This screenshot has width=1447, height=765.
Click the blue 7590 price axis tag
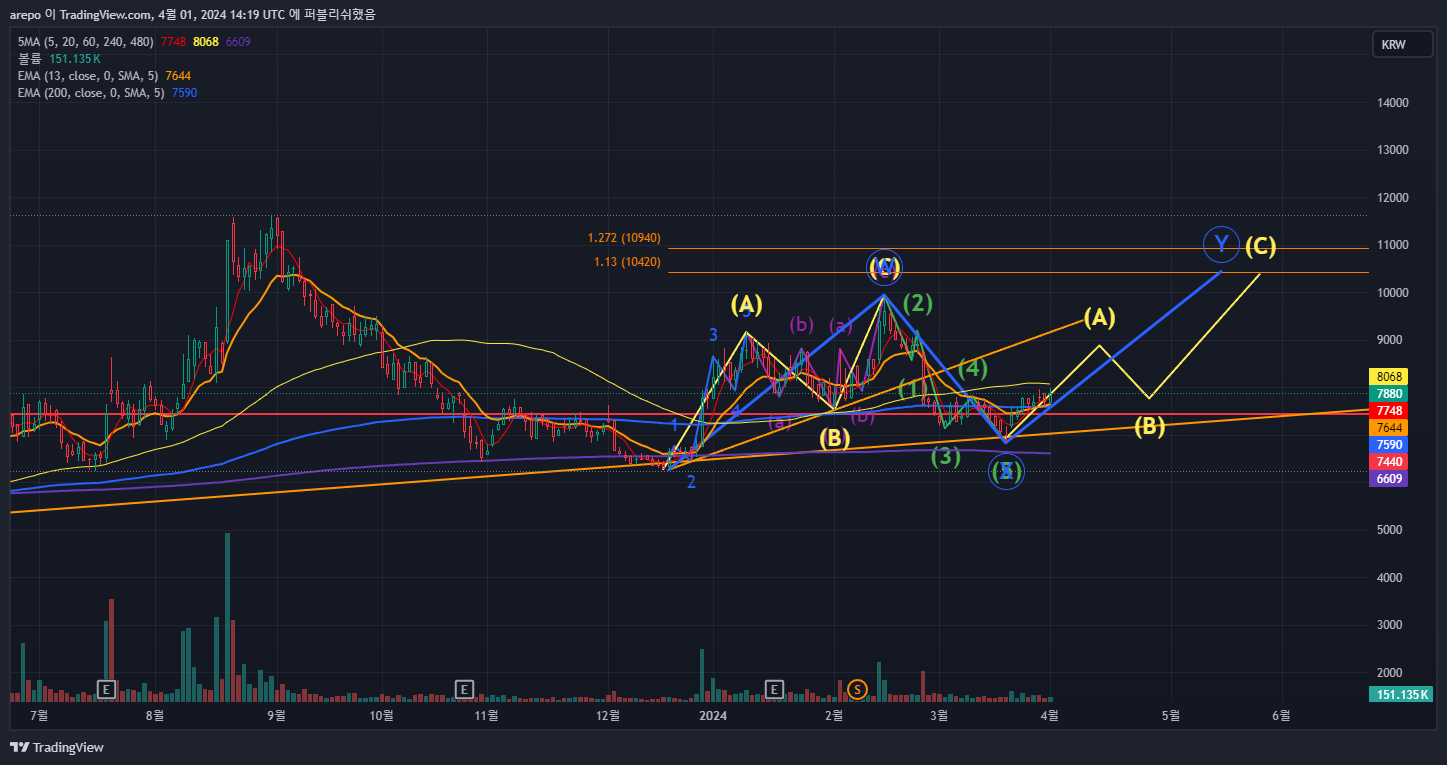(1389, 445)
